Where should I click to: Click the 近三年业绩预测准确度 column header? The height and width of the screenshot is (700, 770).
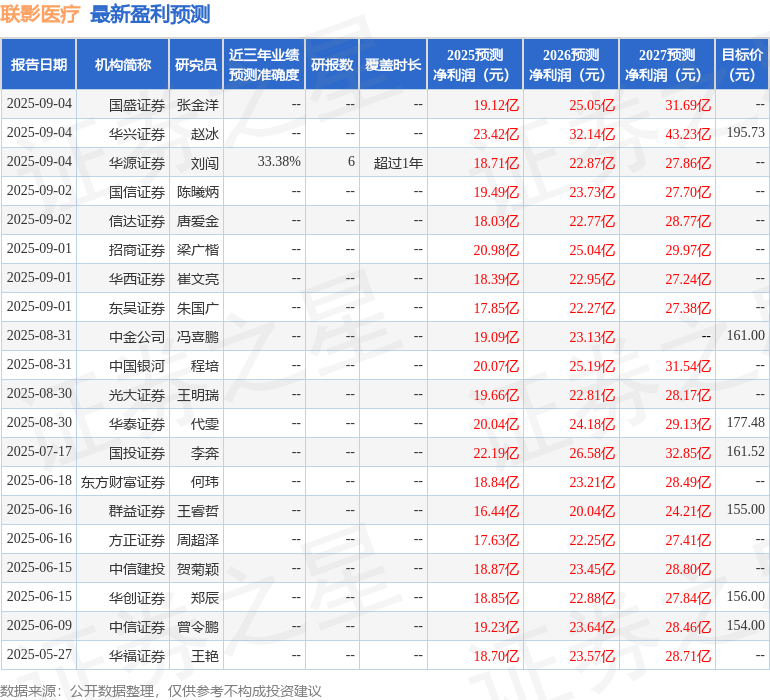263,65
